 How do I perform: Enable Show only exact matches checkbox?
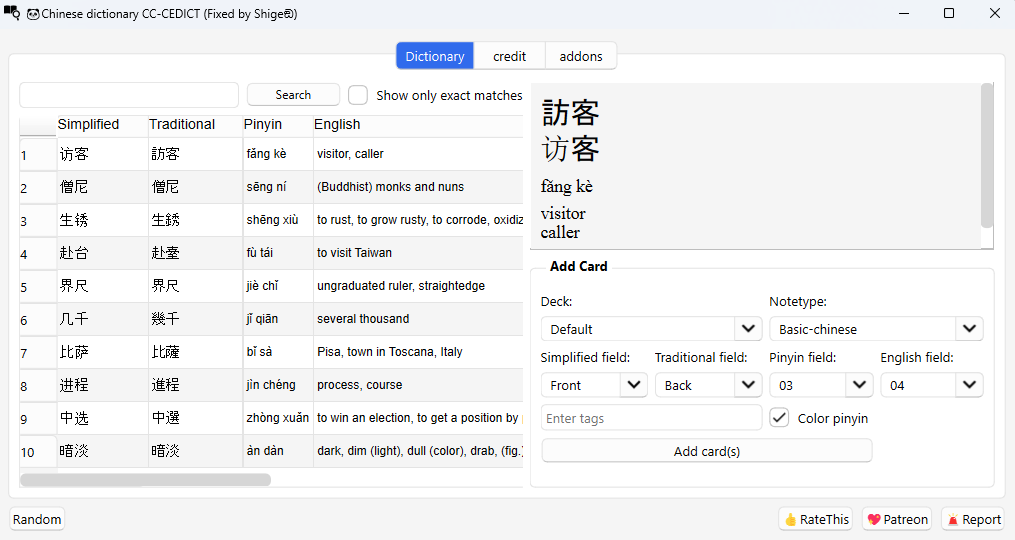(x=358, y=95)
